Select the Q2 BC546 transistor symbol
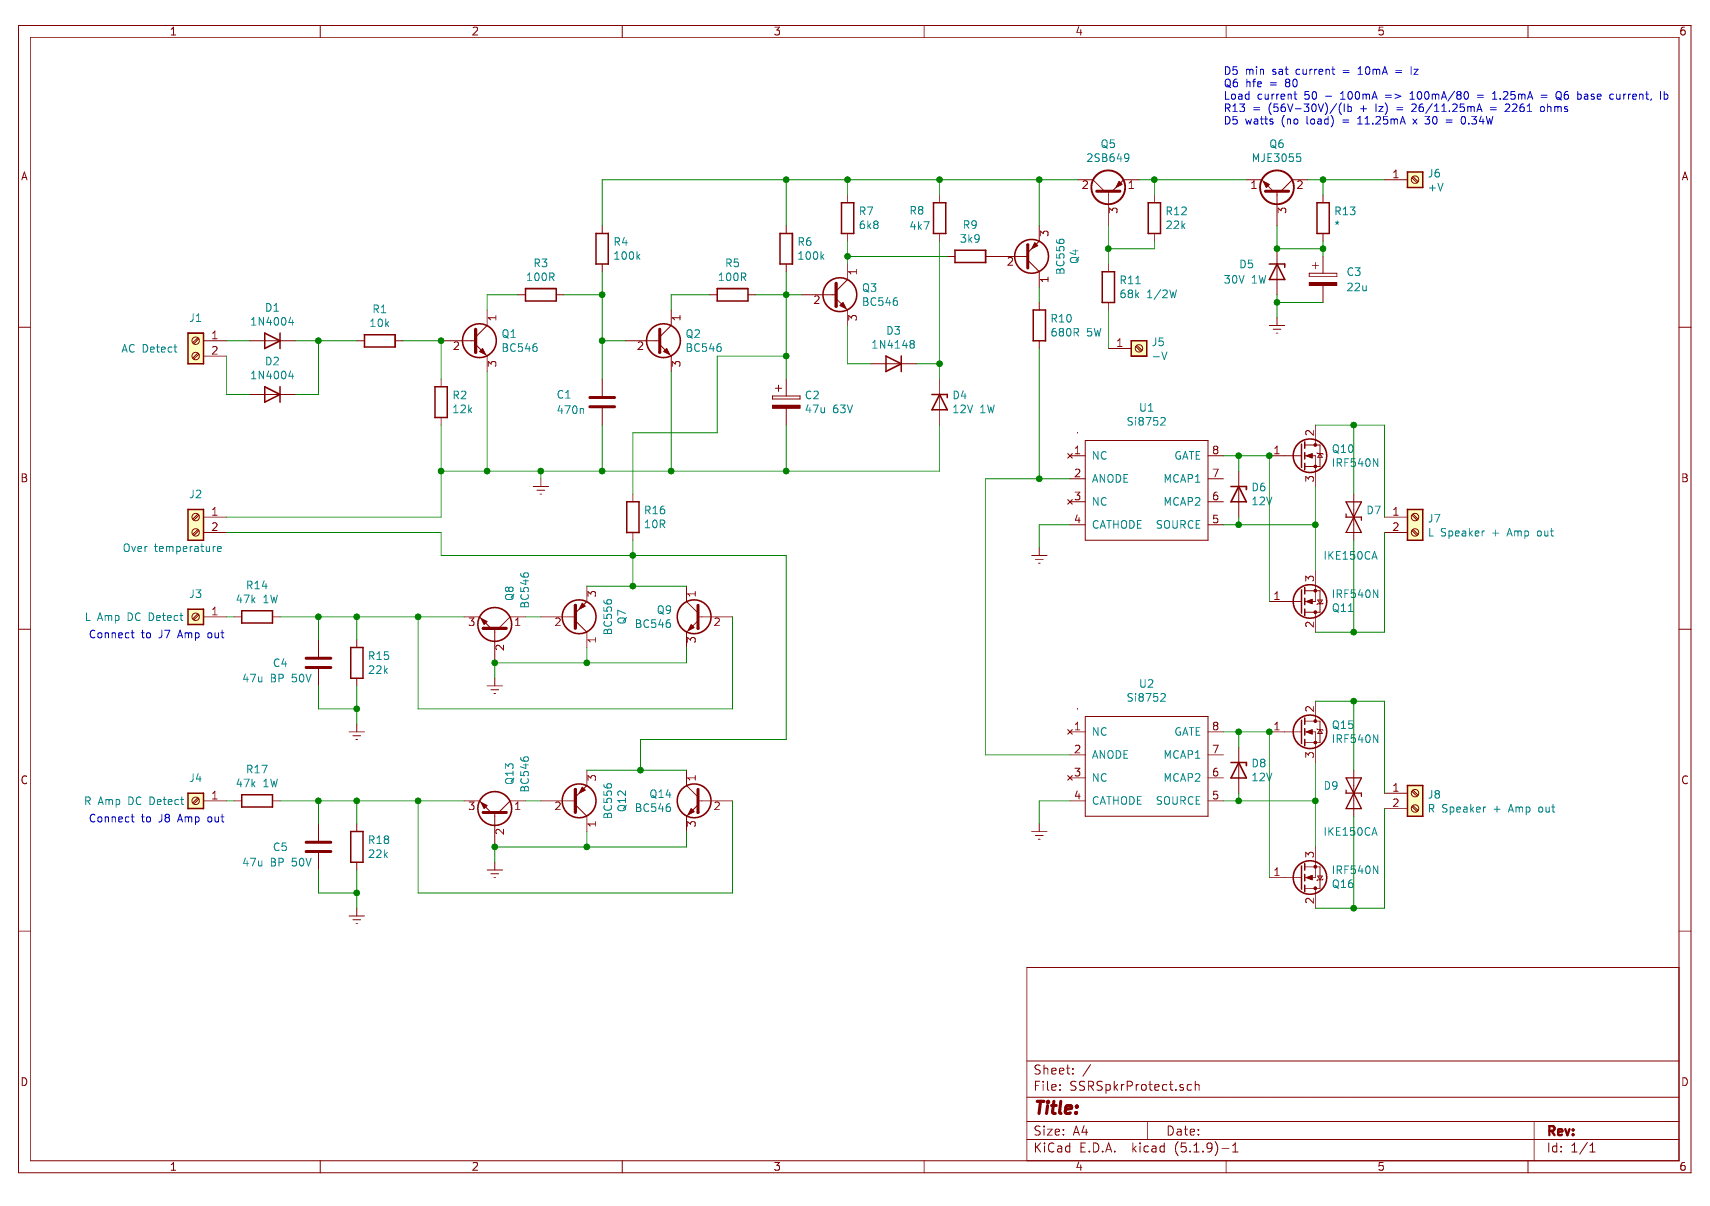 [664, 341]
